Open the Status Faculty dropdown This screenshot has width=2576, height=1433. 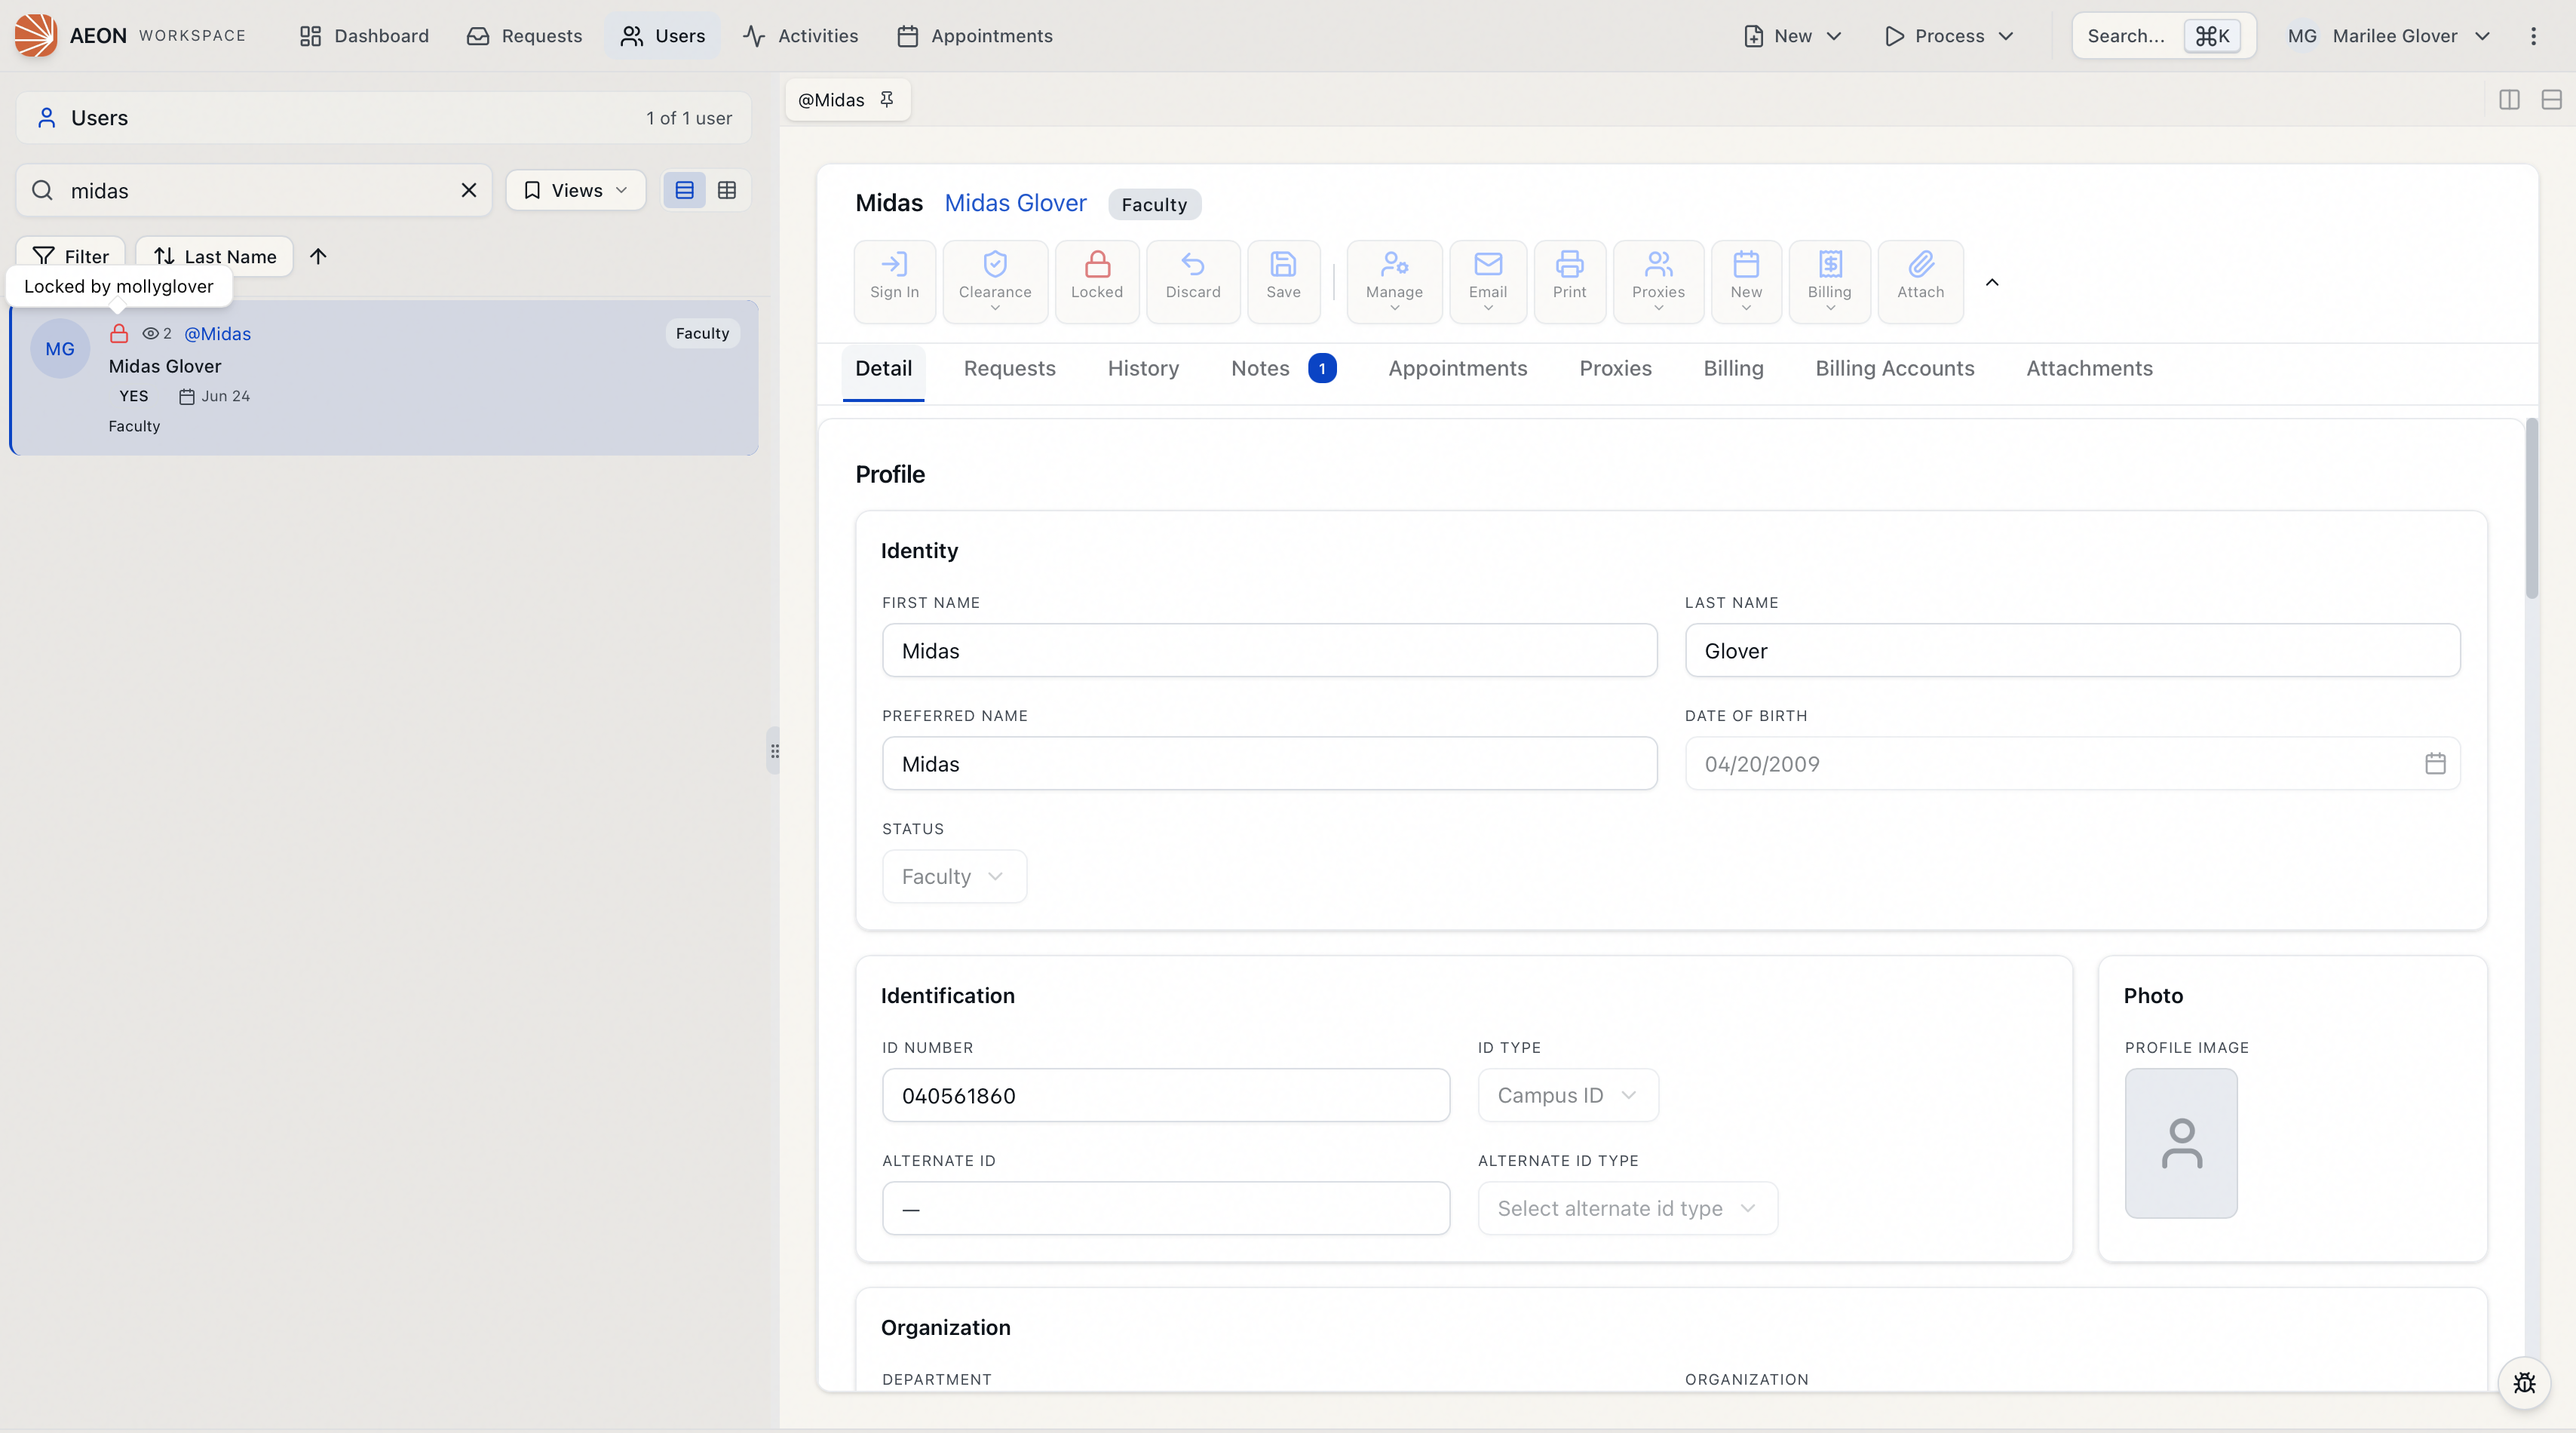pos(954,876)
